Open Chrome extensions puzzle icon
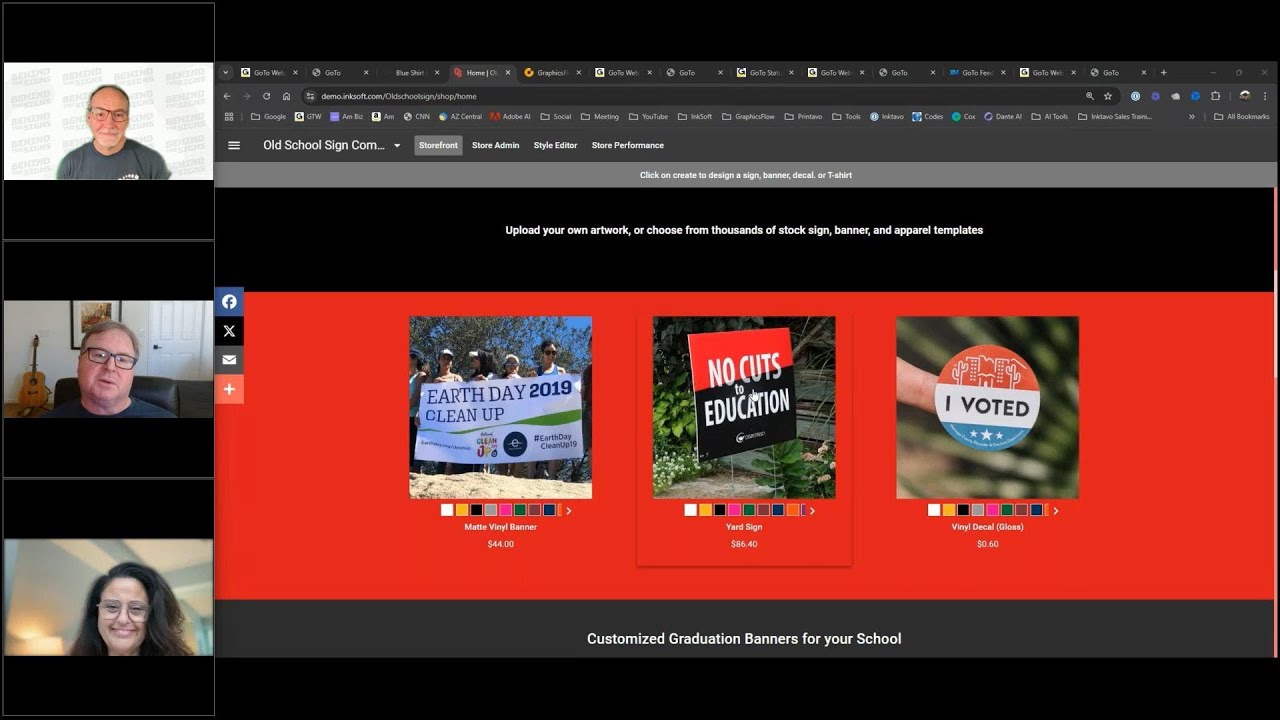The image size is (1280, 720). [1215, 96]
